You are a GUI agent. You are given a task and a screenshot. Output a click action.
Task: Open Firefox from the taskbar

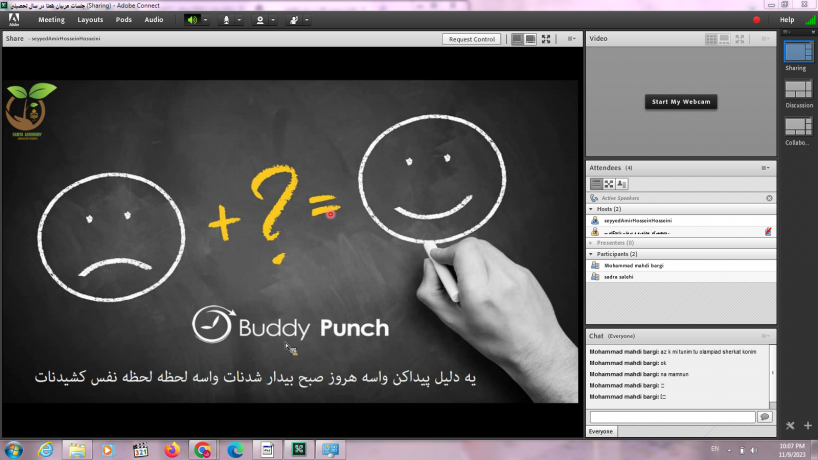tap(172, 450)
